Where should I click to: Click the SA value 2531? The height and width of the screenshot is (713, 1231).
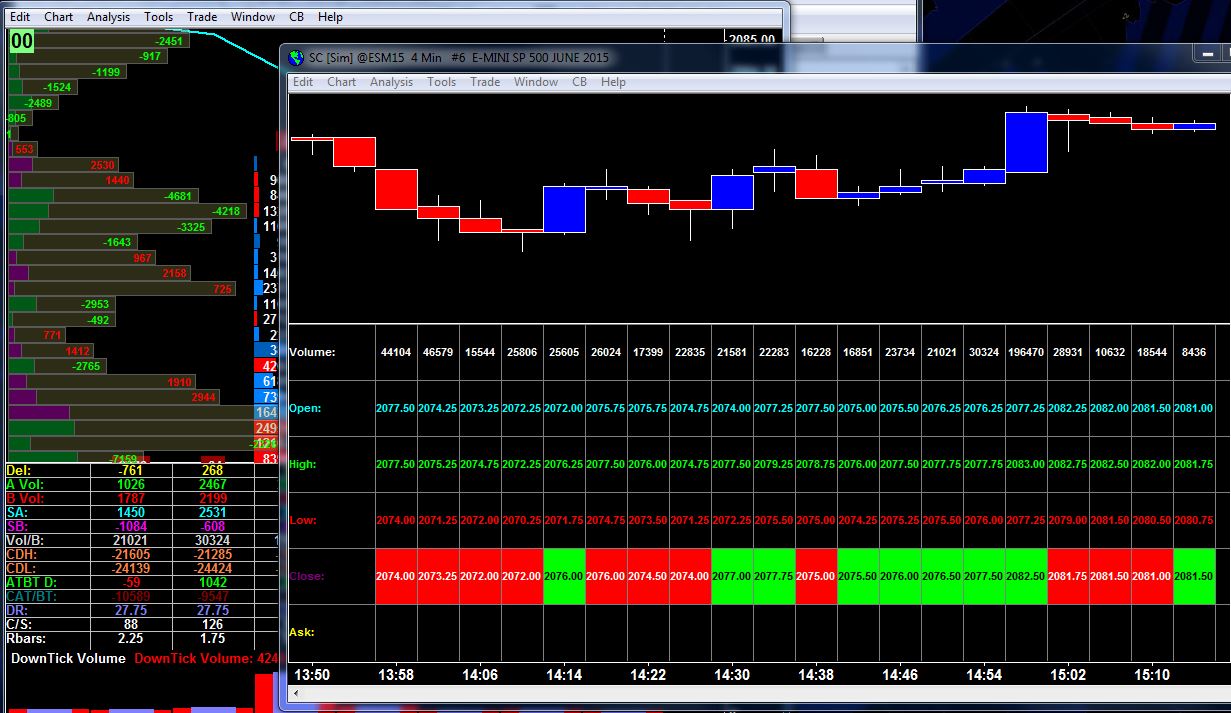tap(212, 512)
